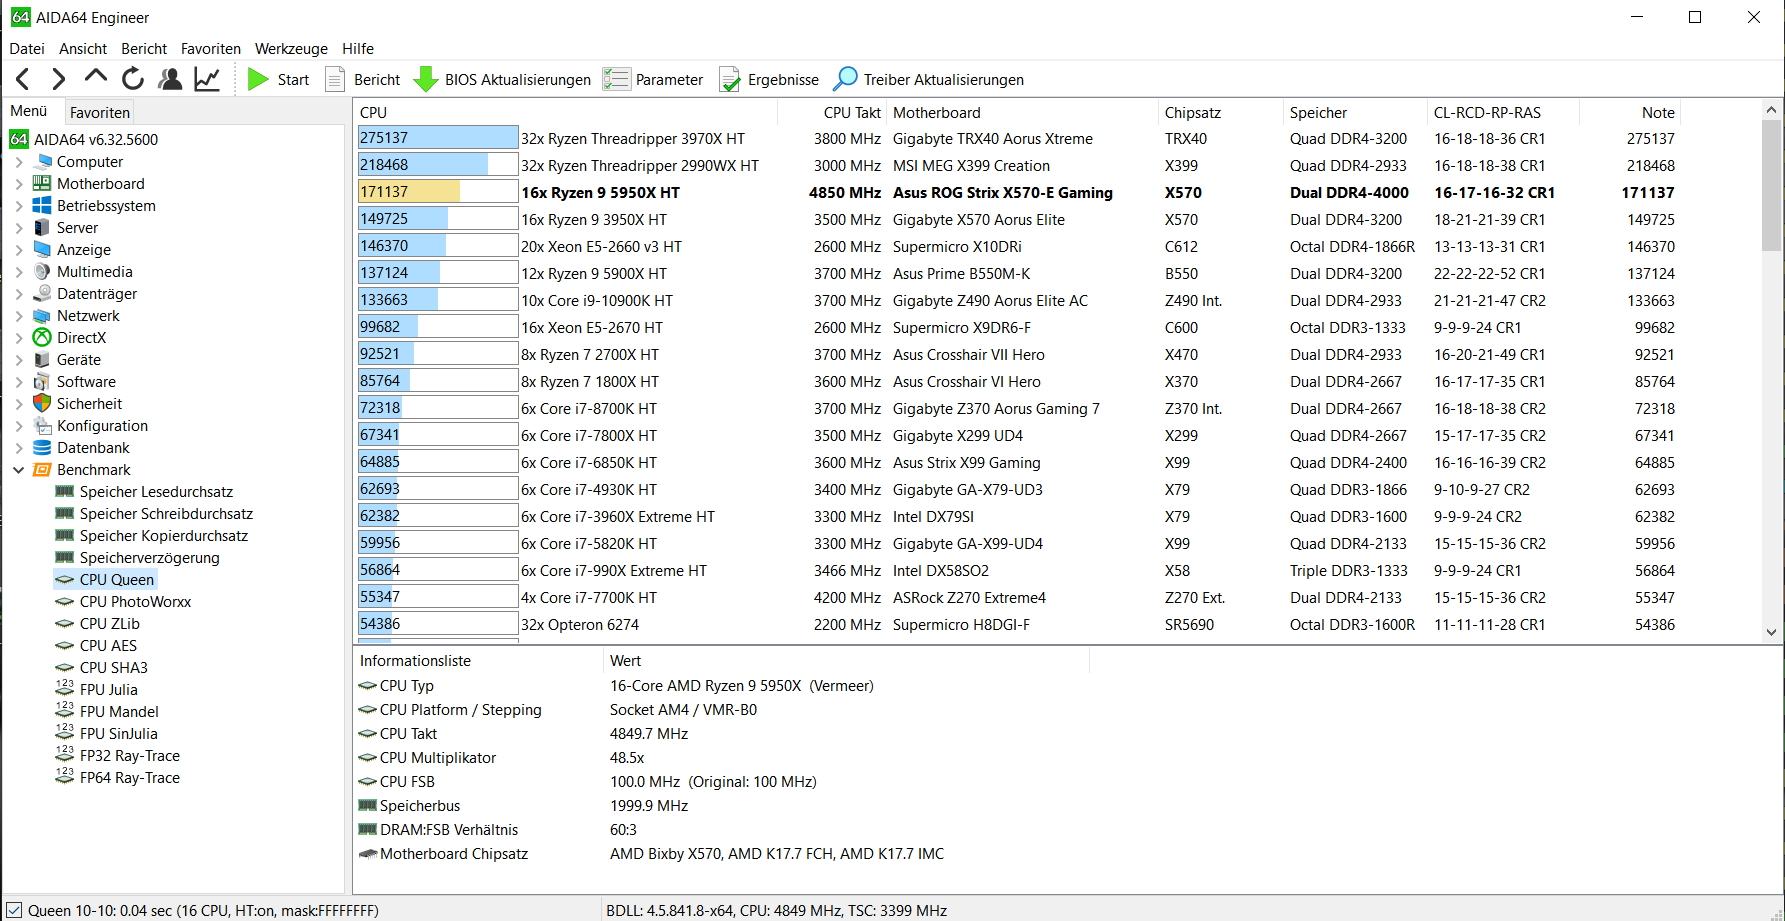Image resolution: width=1785 pixels, height=921 pixels.
Task: Open the Werkzeuge menu
Action: (291, 48)
